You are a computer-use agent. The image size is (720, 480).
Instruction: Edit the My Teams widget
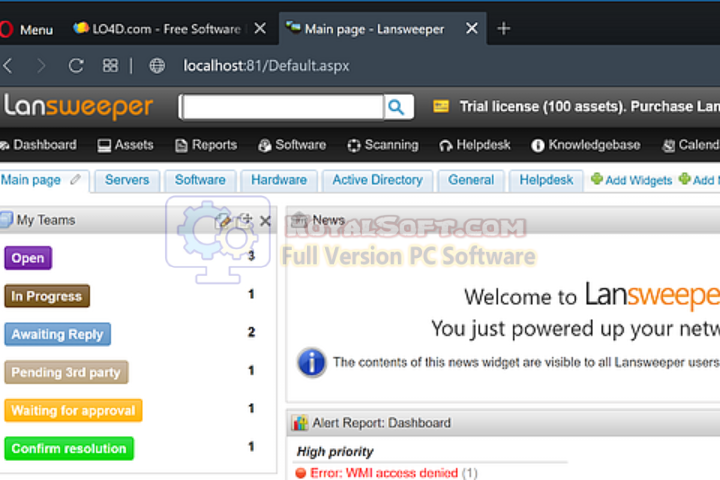tap(223, 220)
